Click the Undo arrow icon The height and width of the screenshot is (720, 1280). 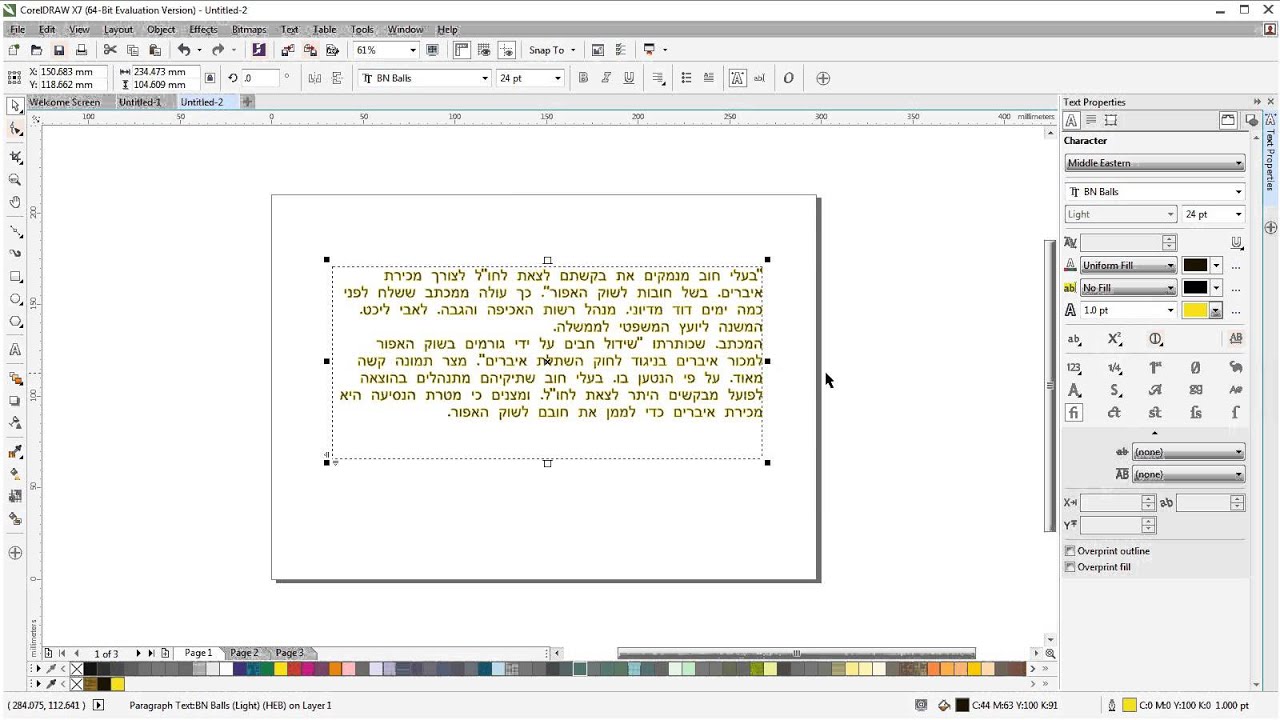tap(183, 50)
